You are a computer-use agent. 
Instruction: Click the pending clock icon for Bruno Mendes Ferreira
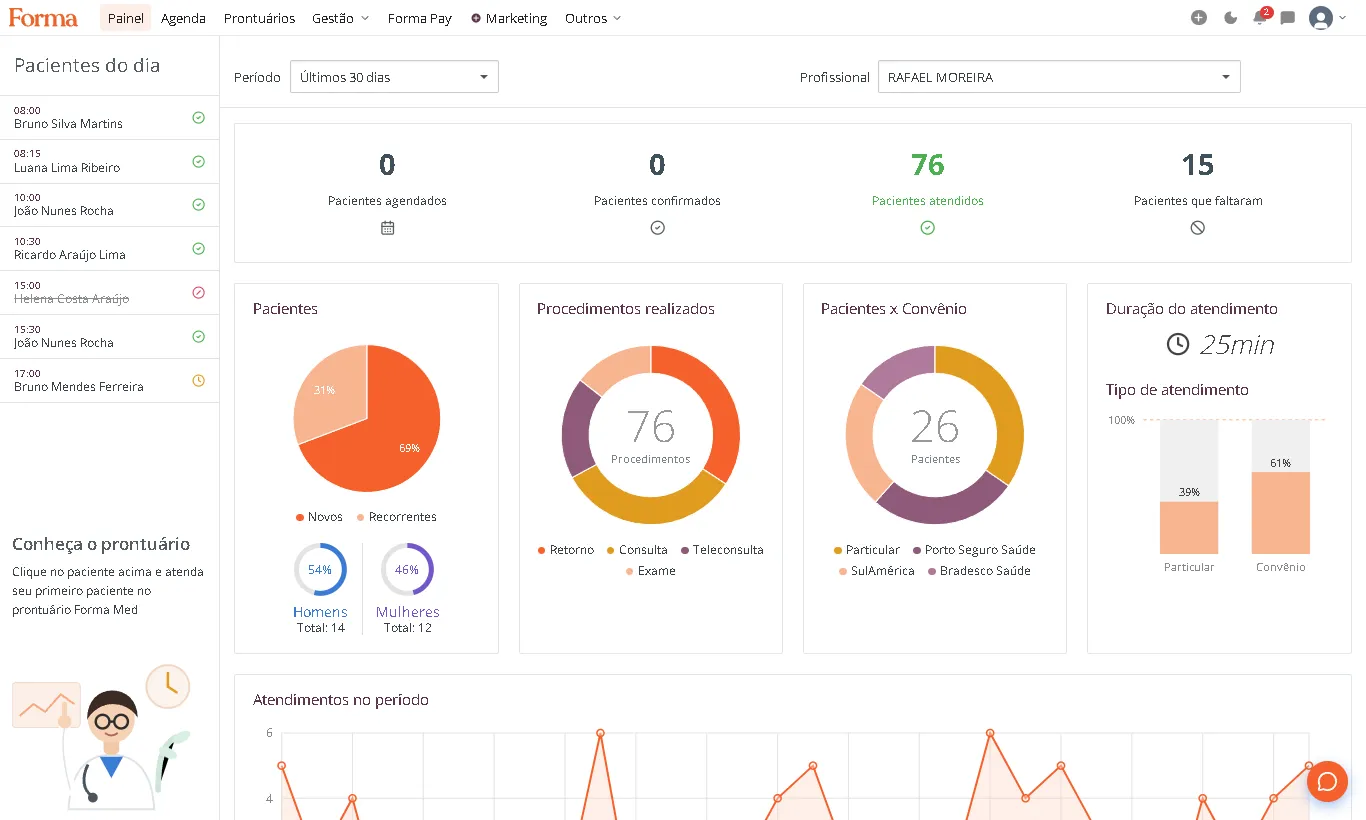pyautogui.click(x=198, y=380)
